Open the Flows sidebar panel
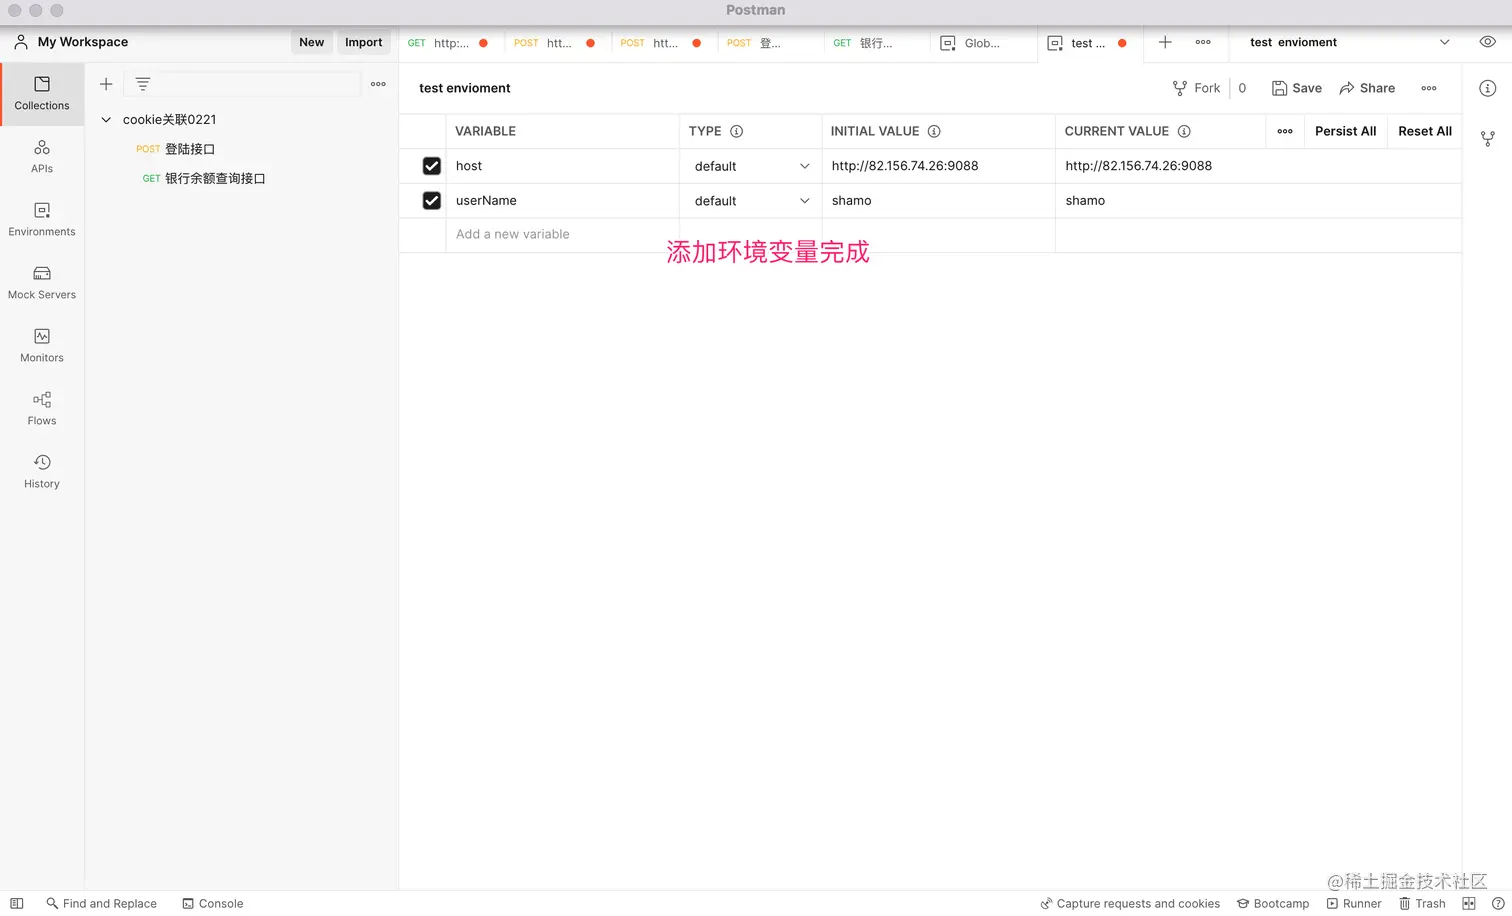Screen dimensions: 1512x916 point(42,409)
